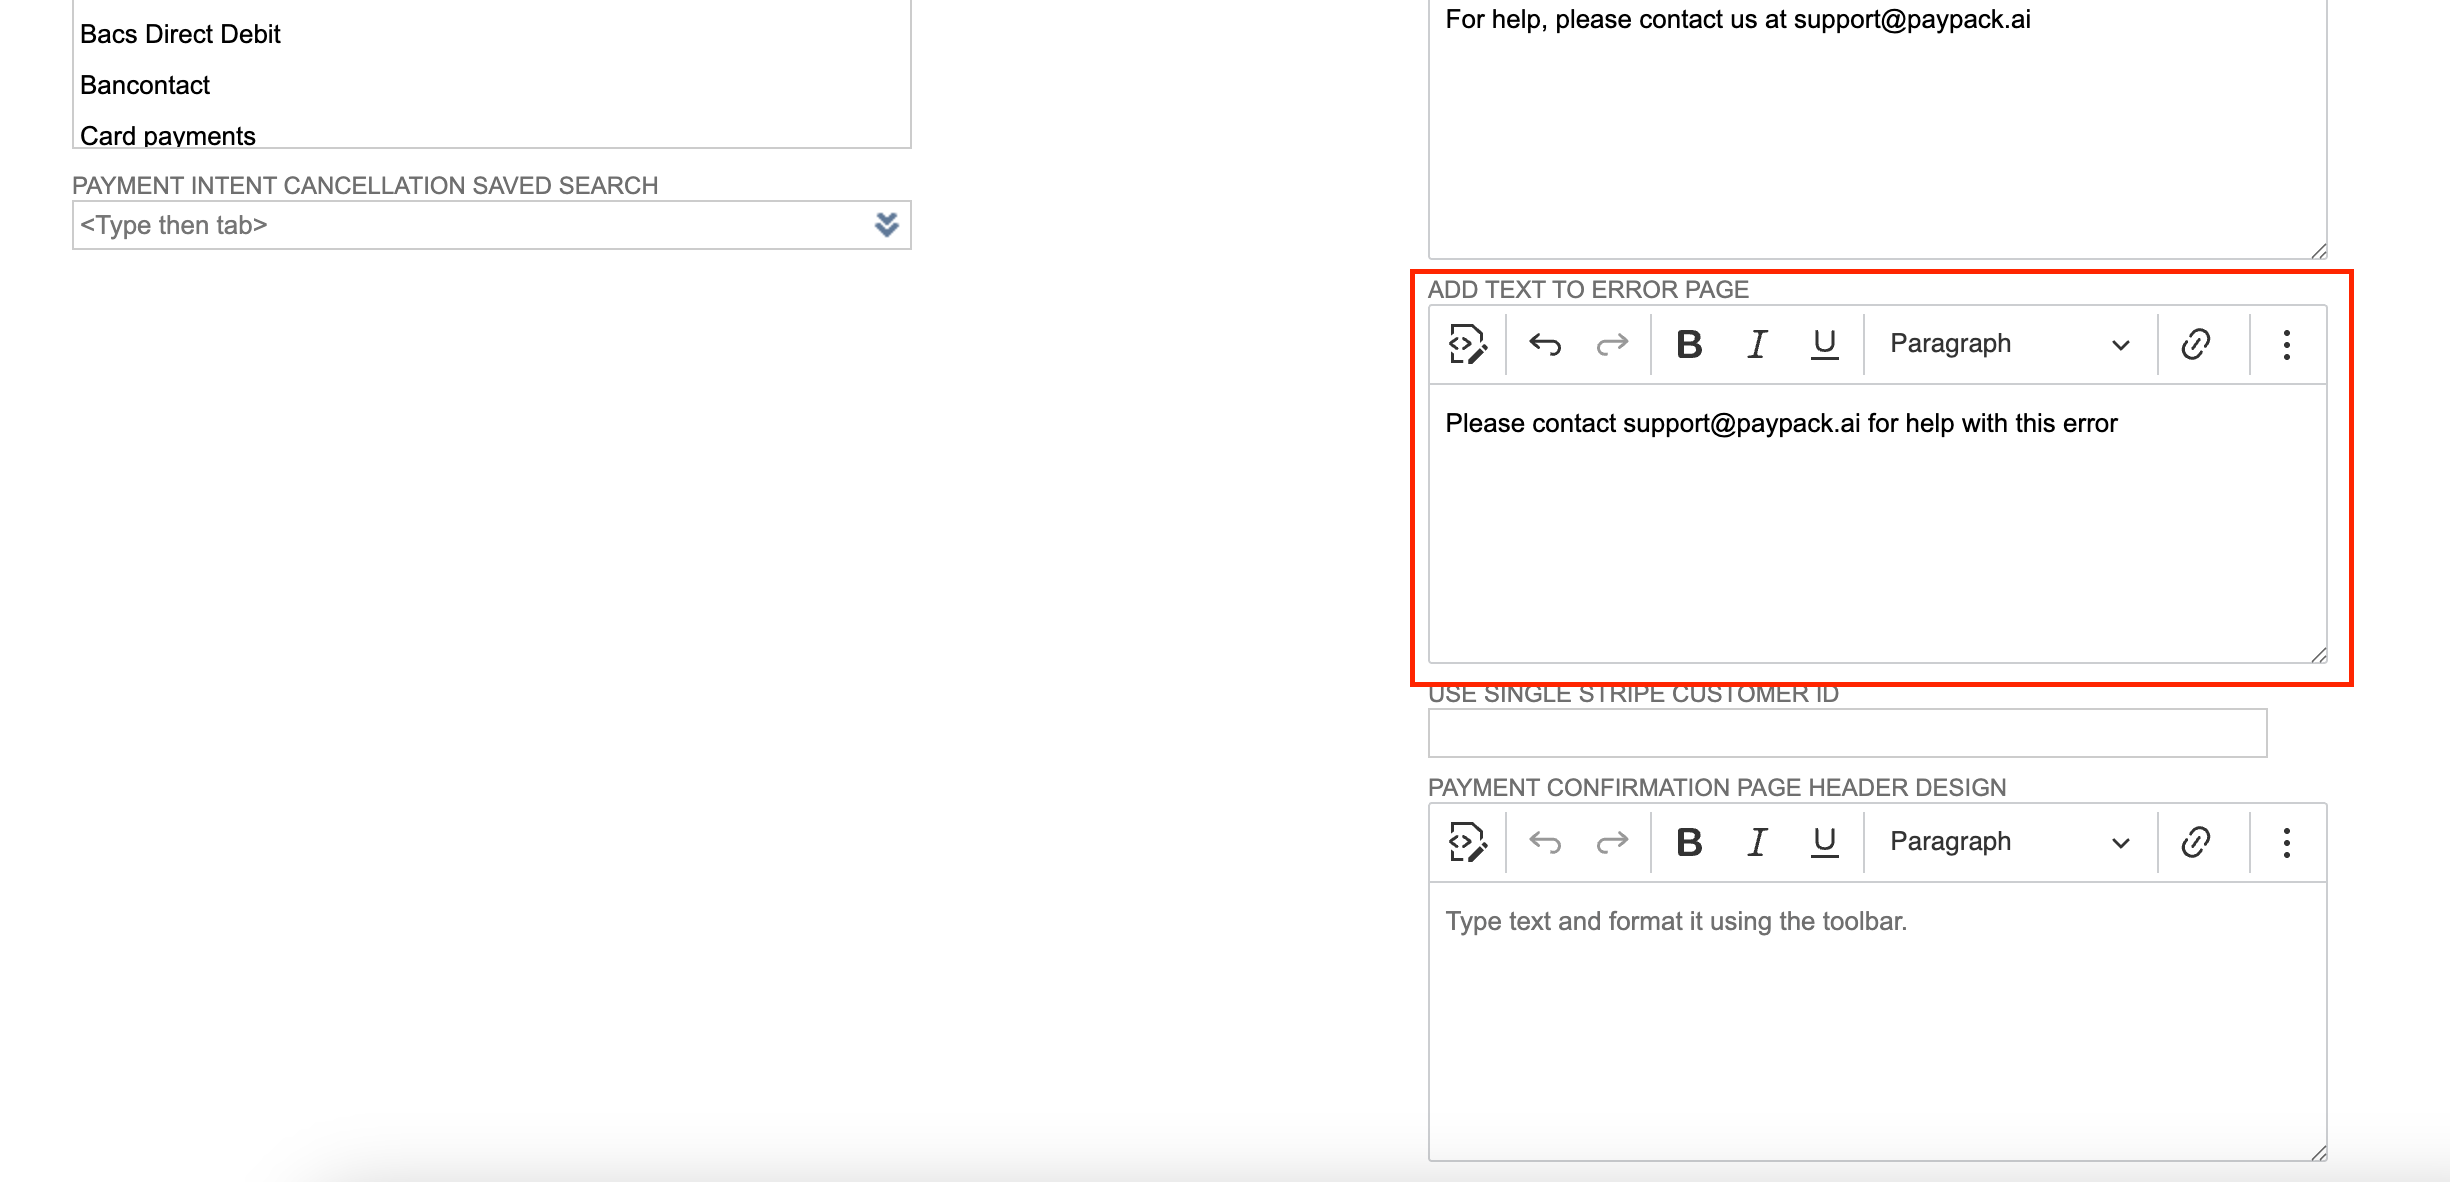This screenshot has height=1182, width=2450.
Task: Toggle italic formatting in error page editor
Action: point(1756,344)
